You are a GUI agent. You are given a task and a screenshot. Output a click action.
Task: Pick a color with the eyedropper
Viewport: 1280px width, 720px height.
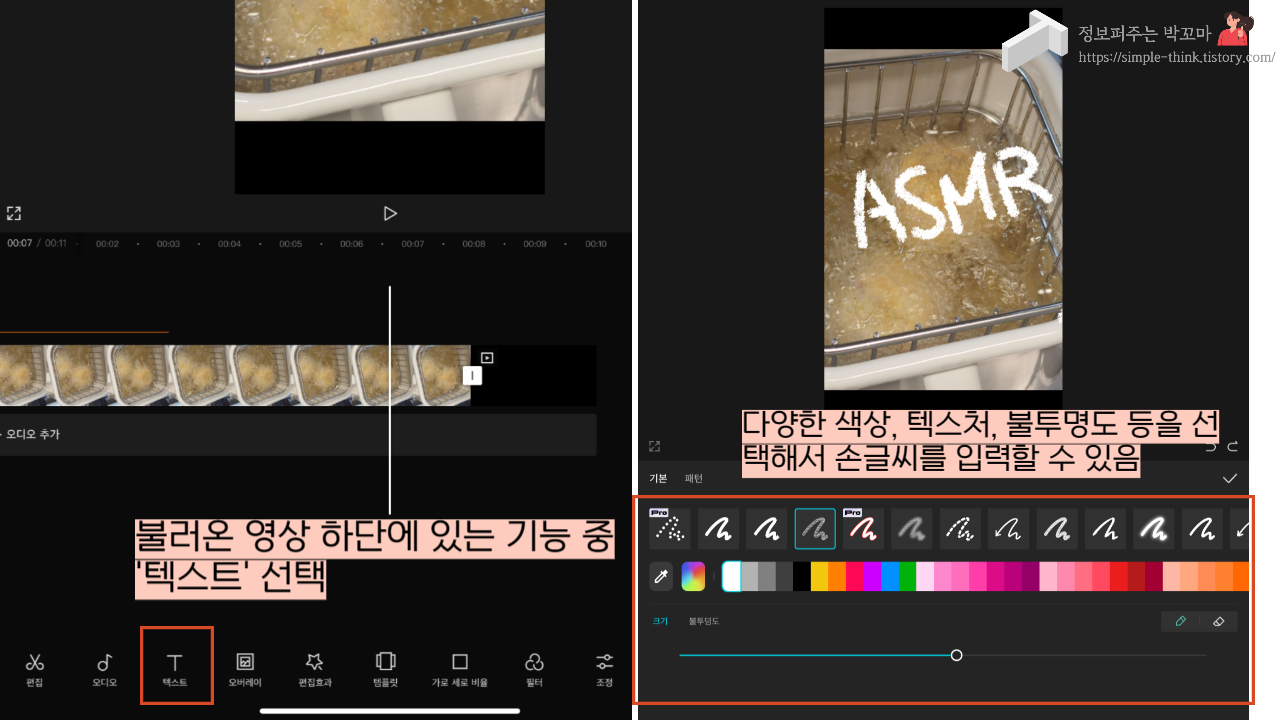point(661,576)
